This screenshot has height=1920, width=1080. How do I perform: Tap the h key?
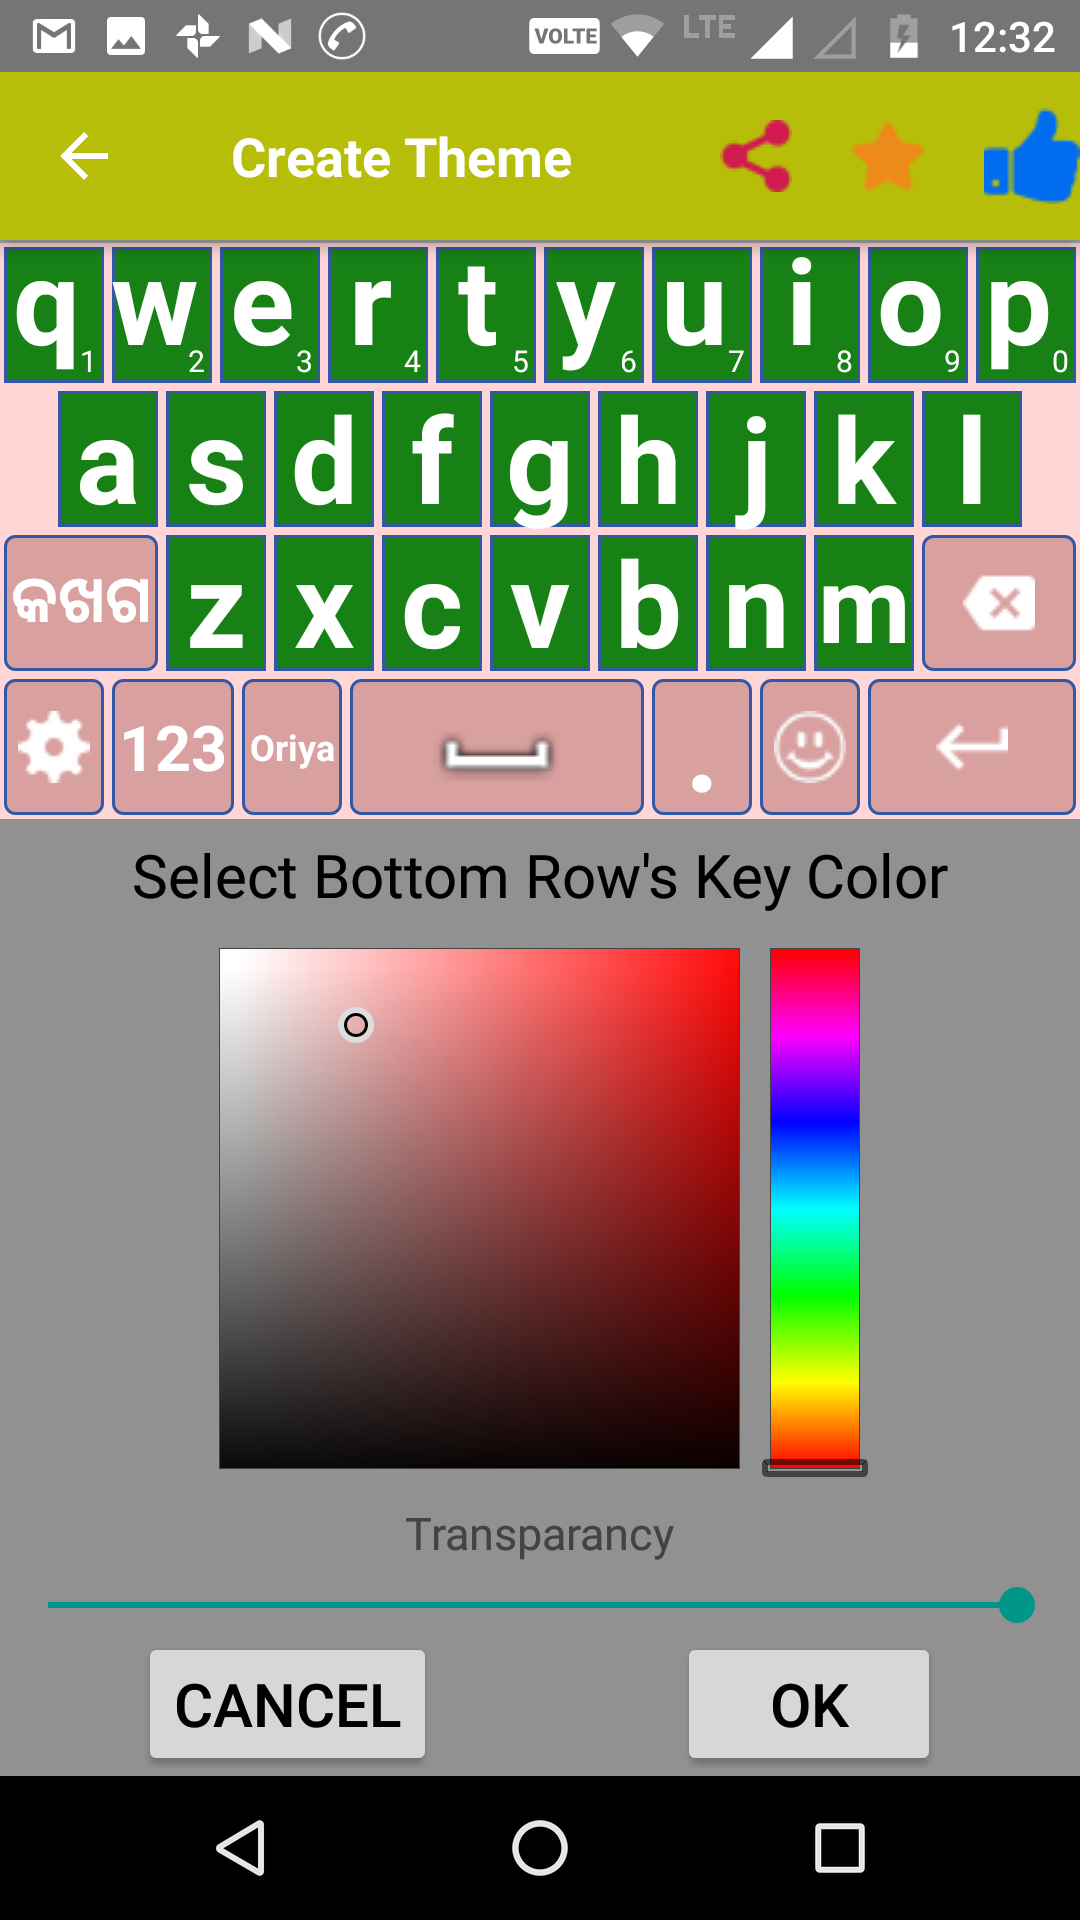point(648,459)
